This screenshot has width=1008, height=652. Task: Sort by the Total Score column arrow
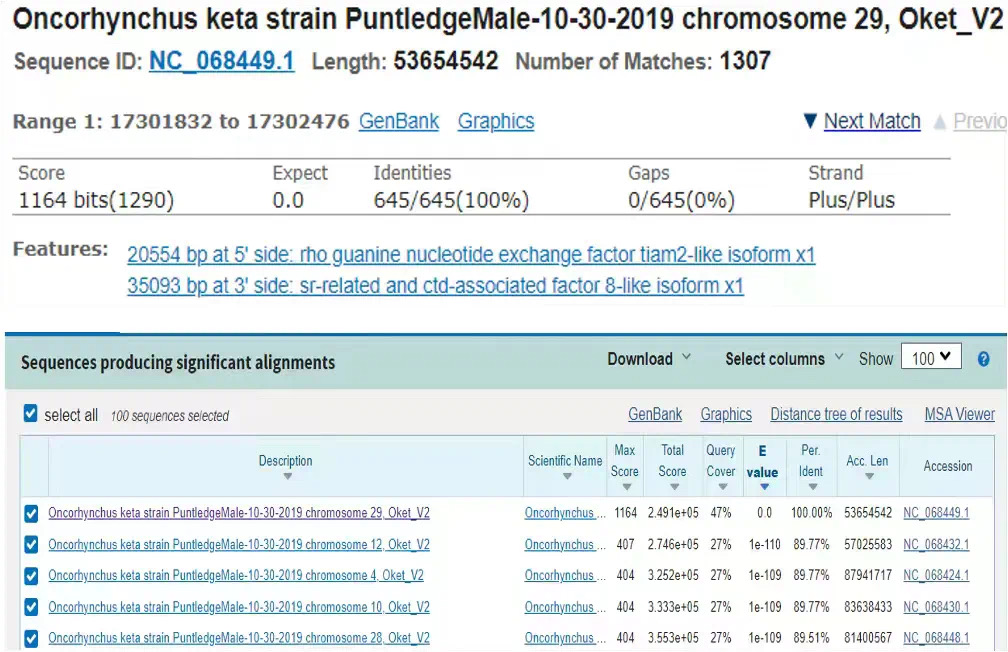click(674, 487)
